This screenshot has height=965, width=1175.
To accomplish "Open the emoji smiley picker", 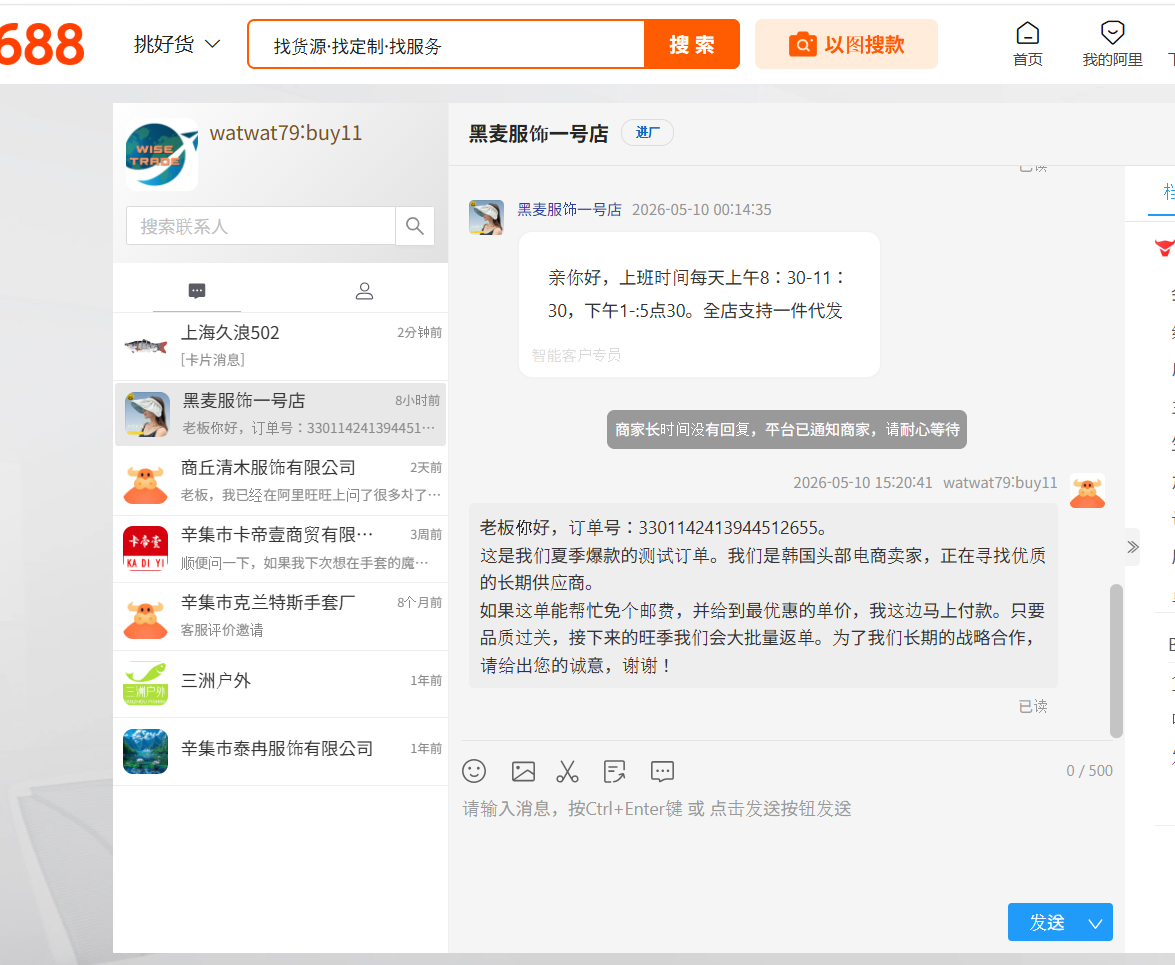I will click(x=474, y=771).
